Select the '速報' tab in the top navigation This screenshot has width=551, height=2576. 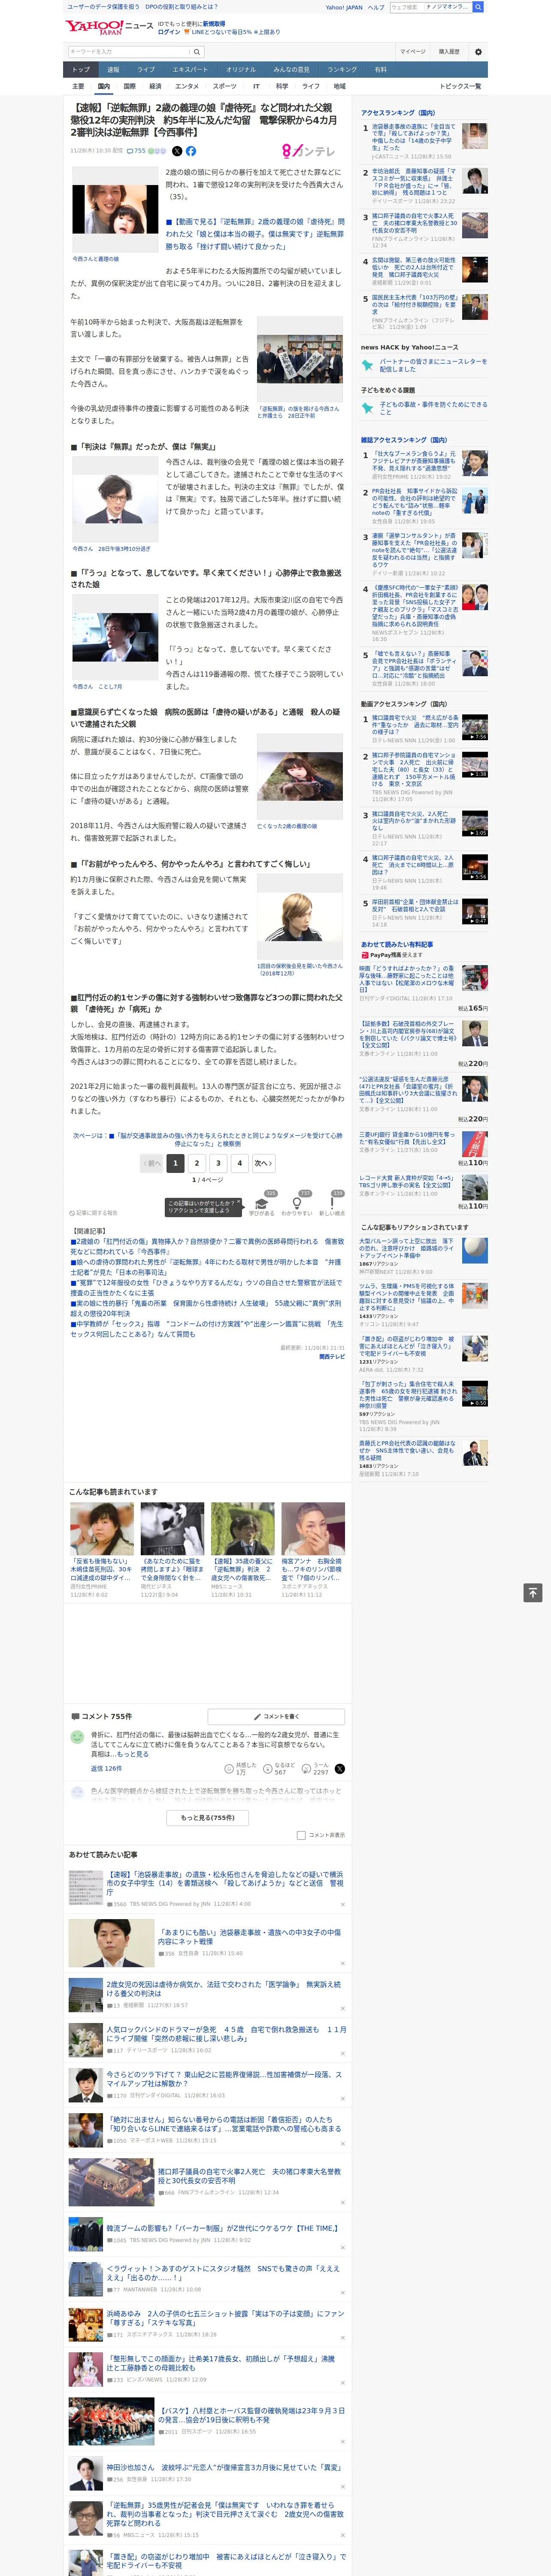[113, 70]
